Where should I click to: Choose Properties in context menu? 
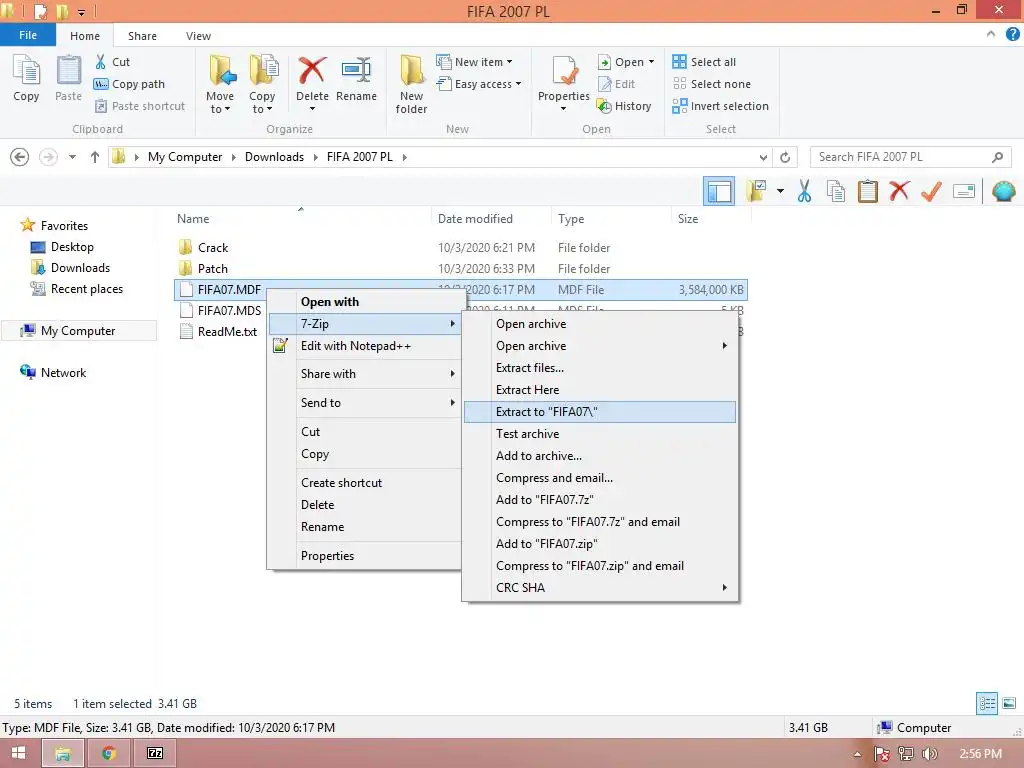tap(364, 556)
